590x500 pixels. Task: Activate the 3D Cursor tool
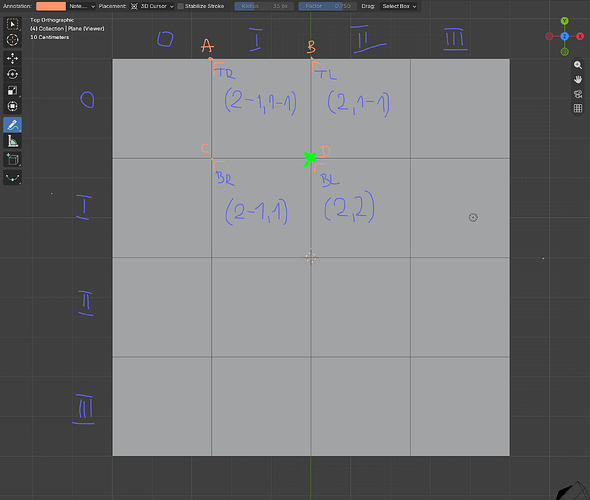12,40
